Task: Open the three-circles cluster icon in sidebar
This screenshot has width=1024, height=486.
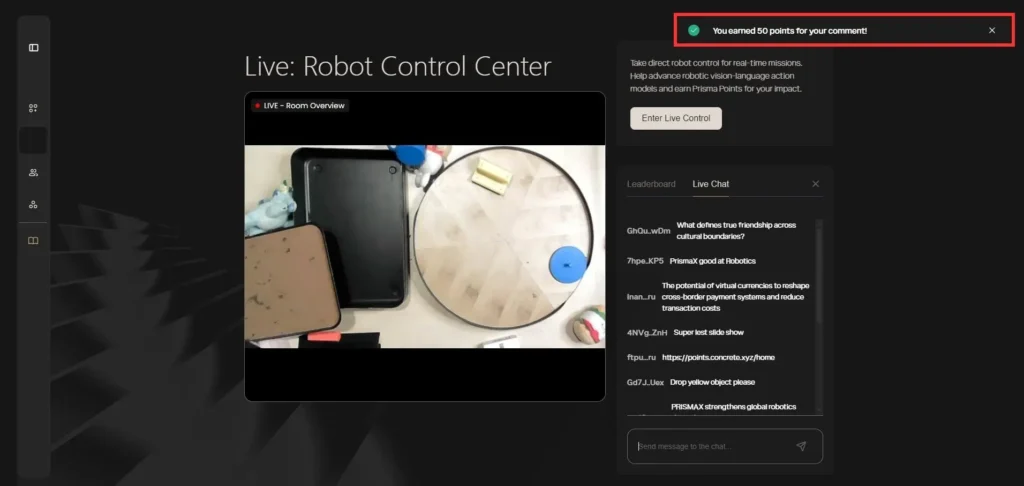Action: (33, 204)
